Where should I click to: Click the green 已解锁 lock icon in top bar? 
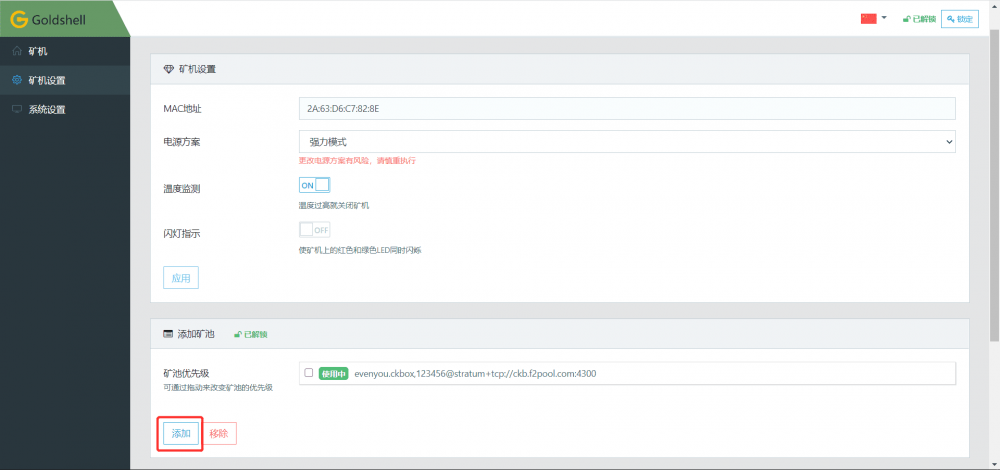pos(906,19)
